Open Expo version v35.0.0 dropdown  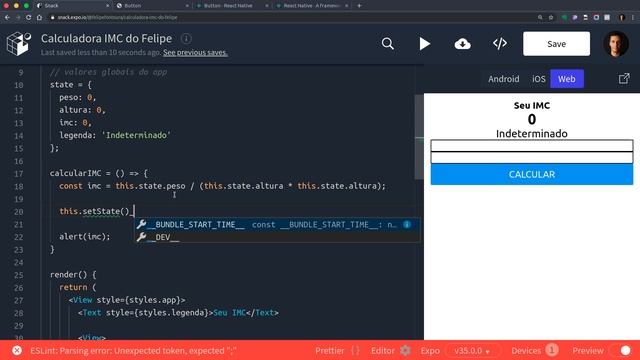point(472,351)
